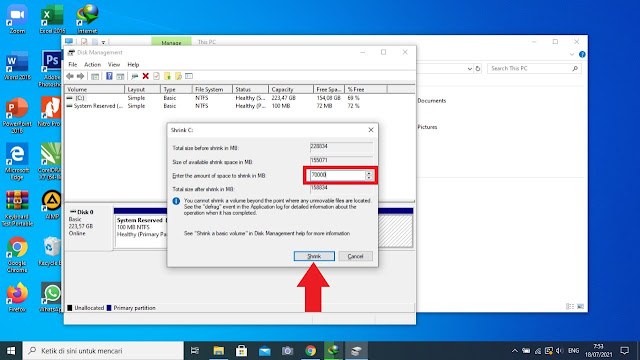
Task: Open the Google Chrome desktop shortcut
Action: click(17, 254)
